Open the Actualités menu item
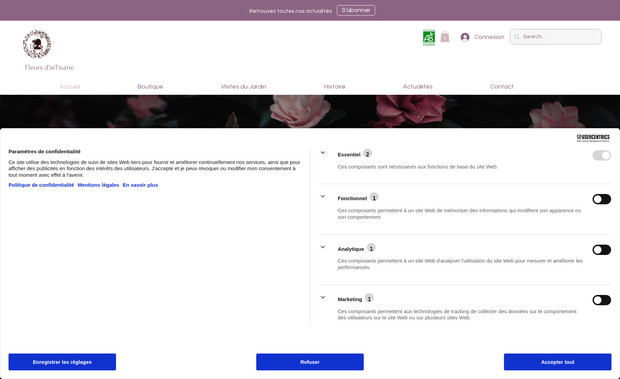 tap(418, 87)
